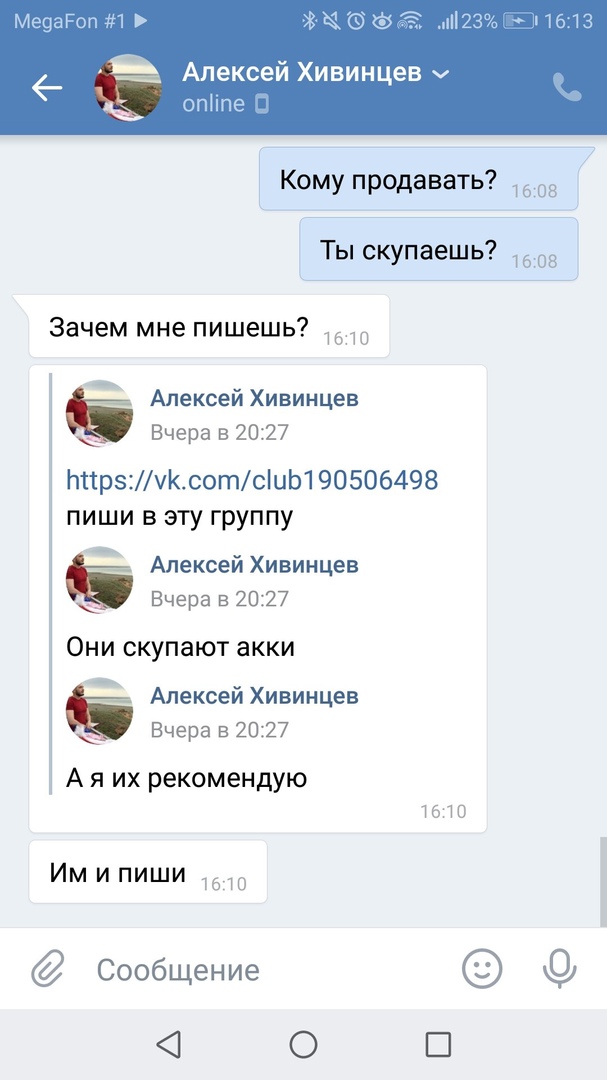
Task: Tap avatar beside the 'Они скупают акки' message
Action: pos(99,579)
